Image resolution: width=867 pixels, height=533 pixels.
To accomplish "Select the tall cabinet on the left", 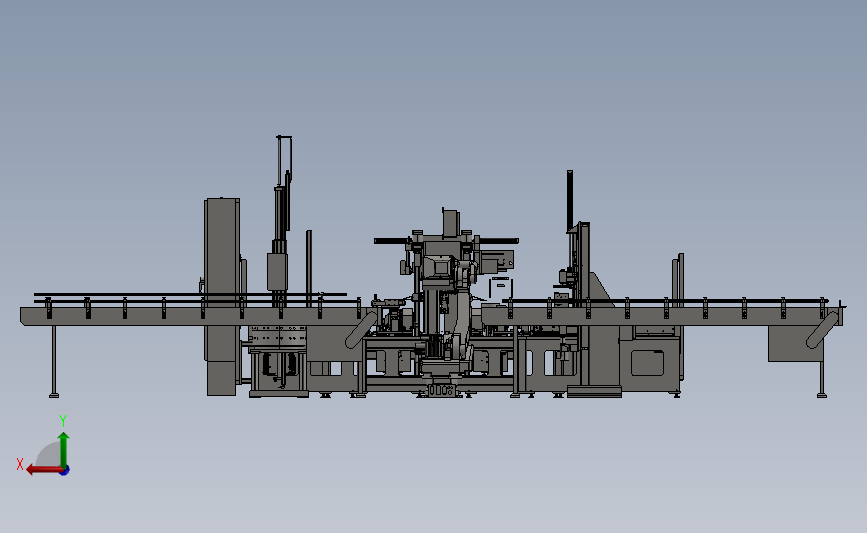I will click(x=223, y=296).
